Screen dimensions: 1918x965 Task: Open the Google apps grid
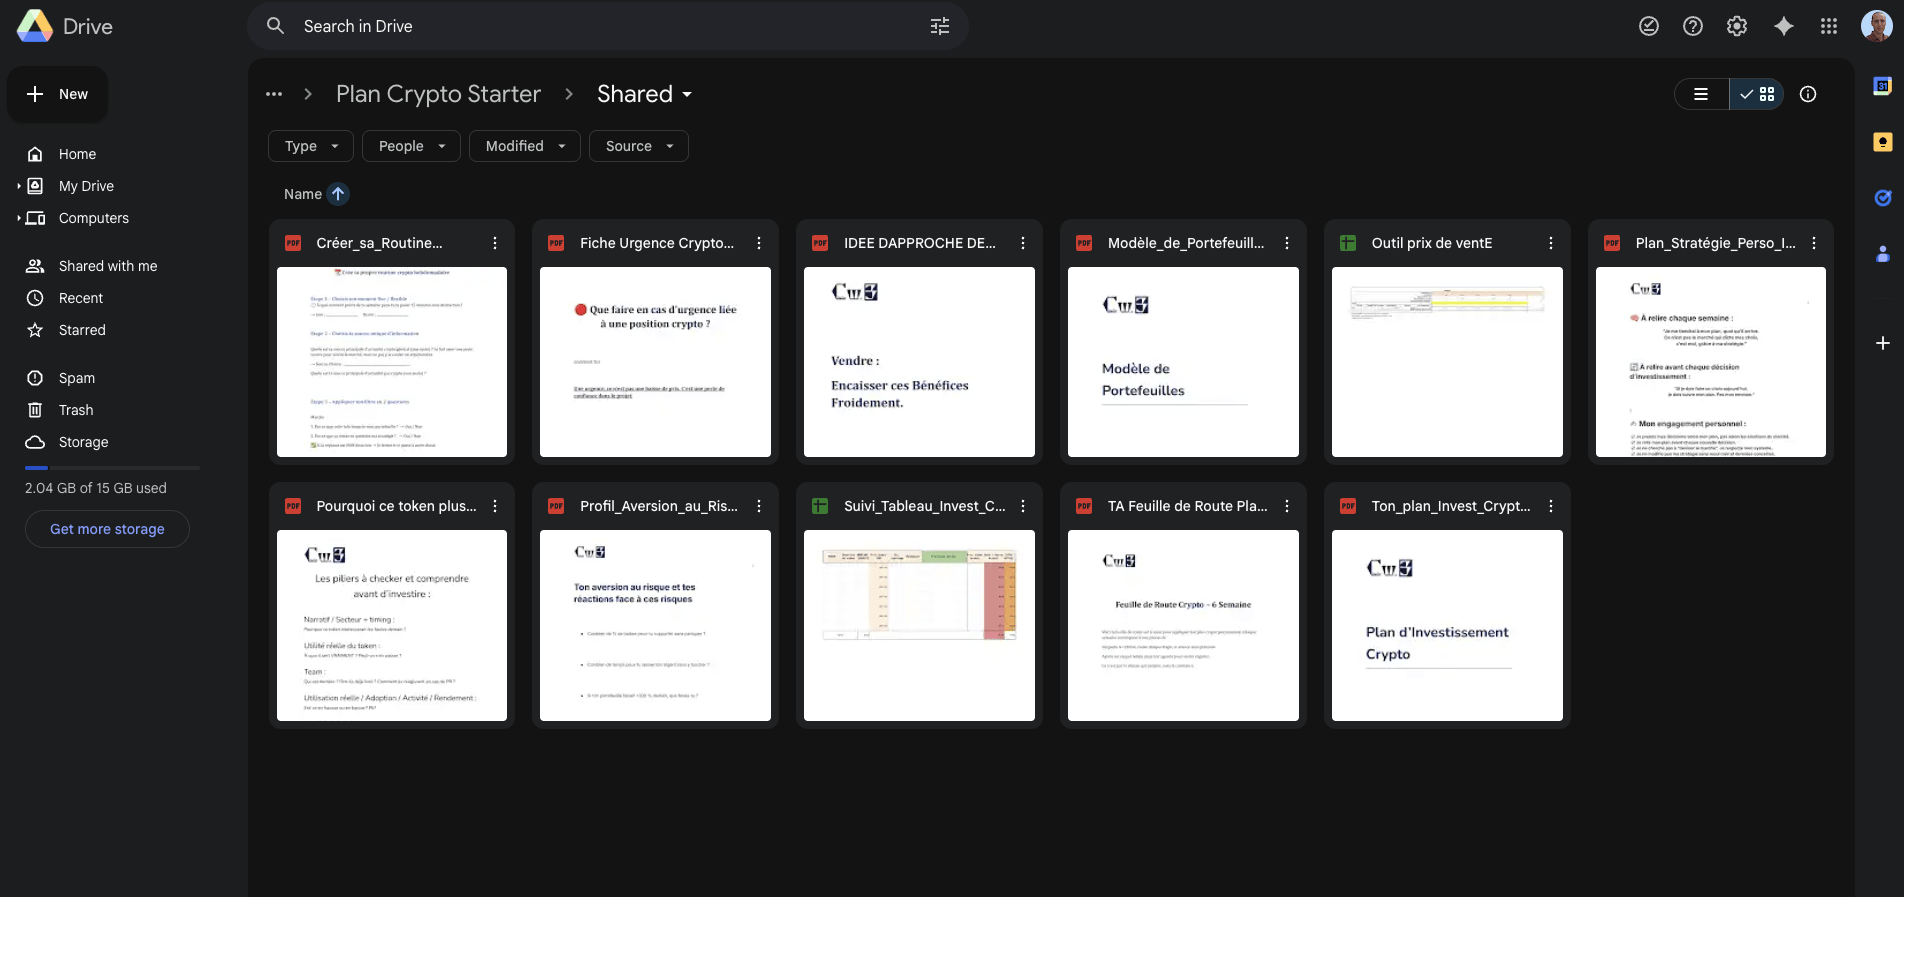(1829, 27)
